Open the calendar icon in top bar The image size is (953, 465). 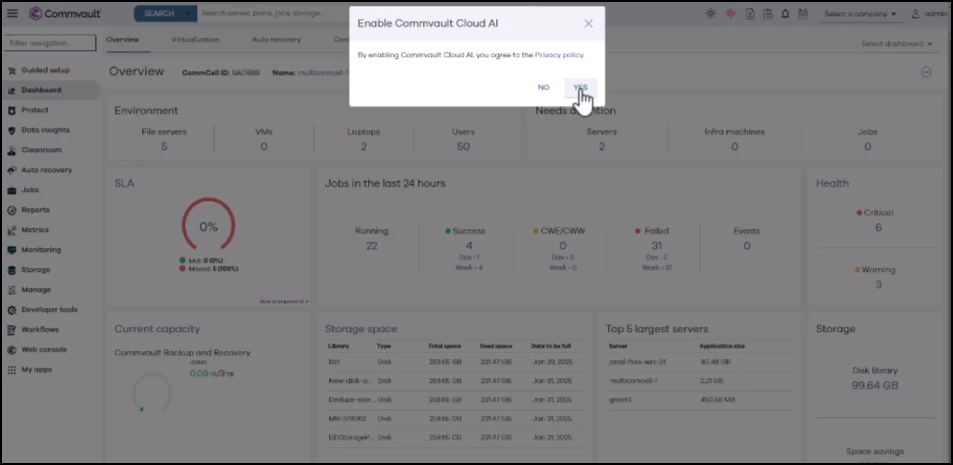click(x=803, y=13)
